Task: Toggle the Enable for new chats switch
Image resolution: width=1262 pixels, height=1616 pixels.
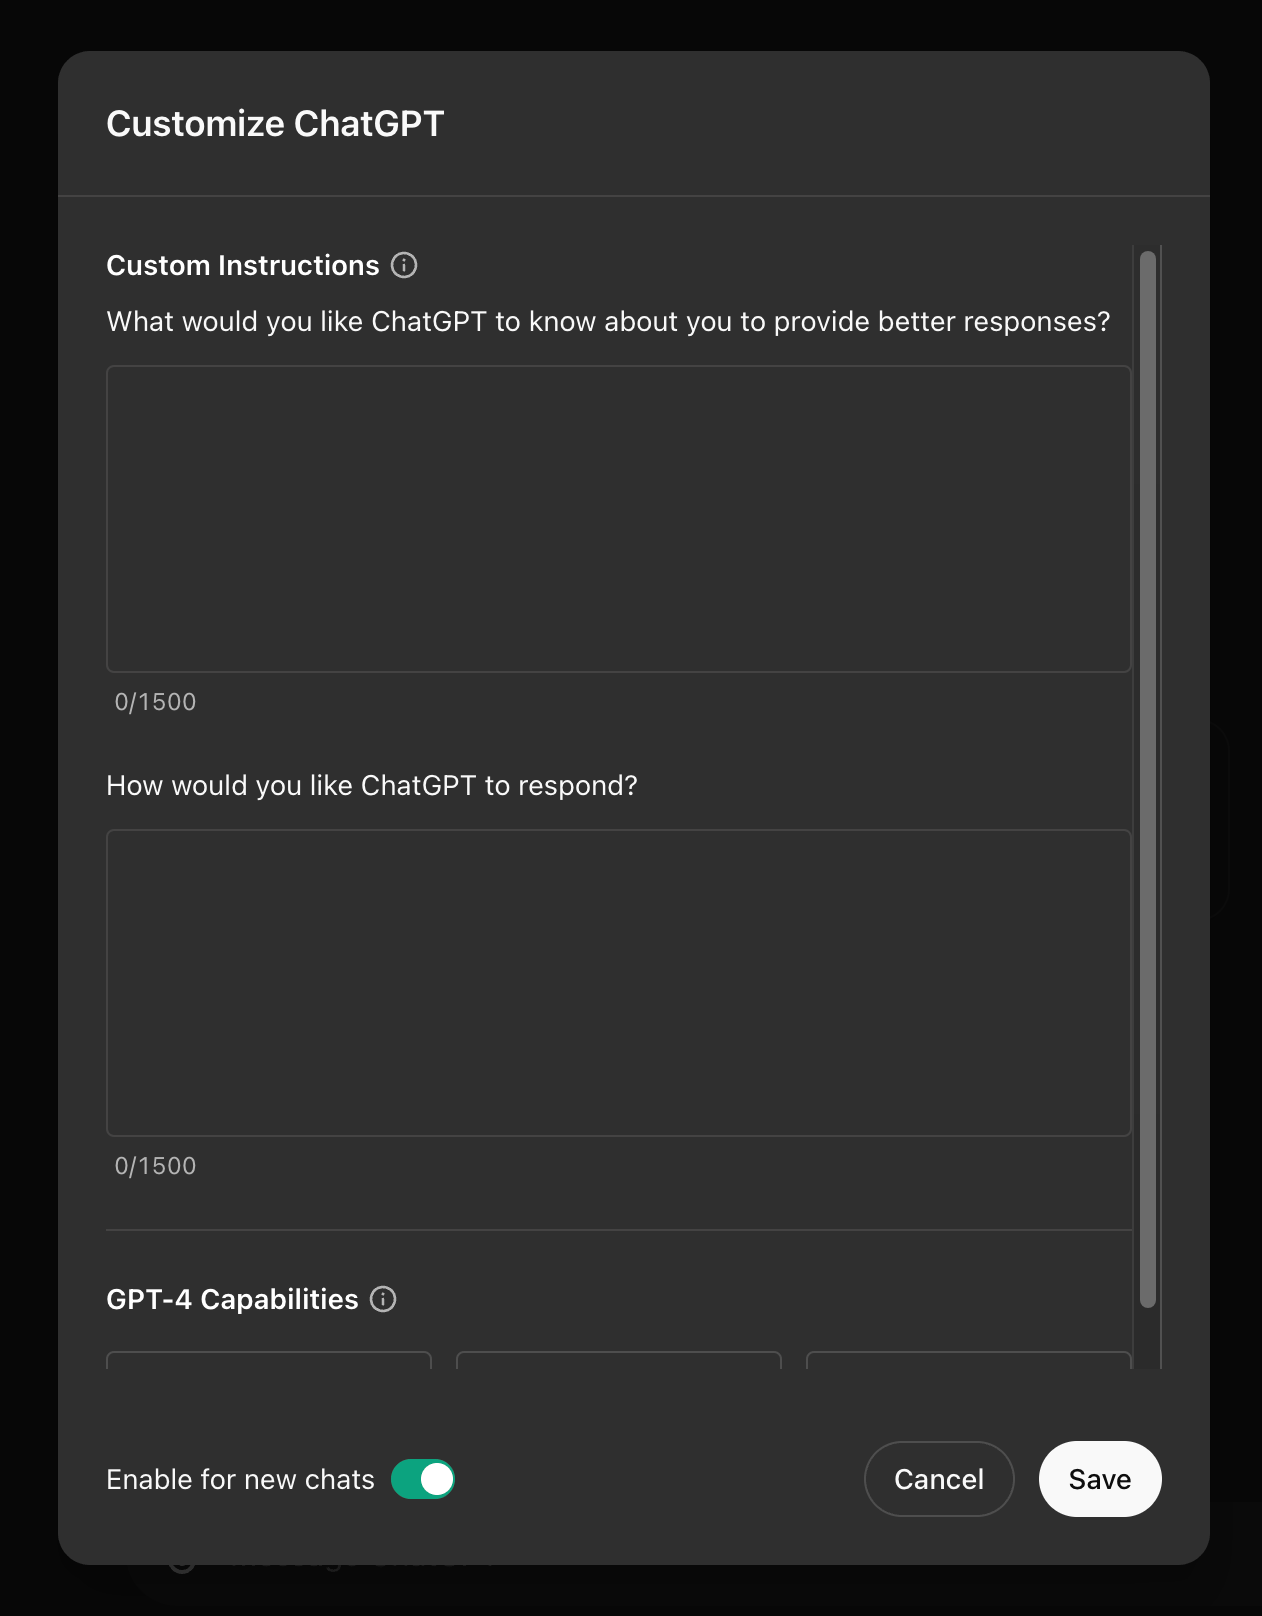Action: (423, 1479)
